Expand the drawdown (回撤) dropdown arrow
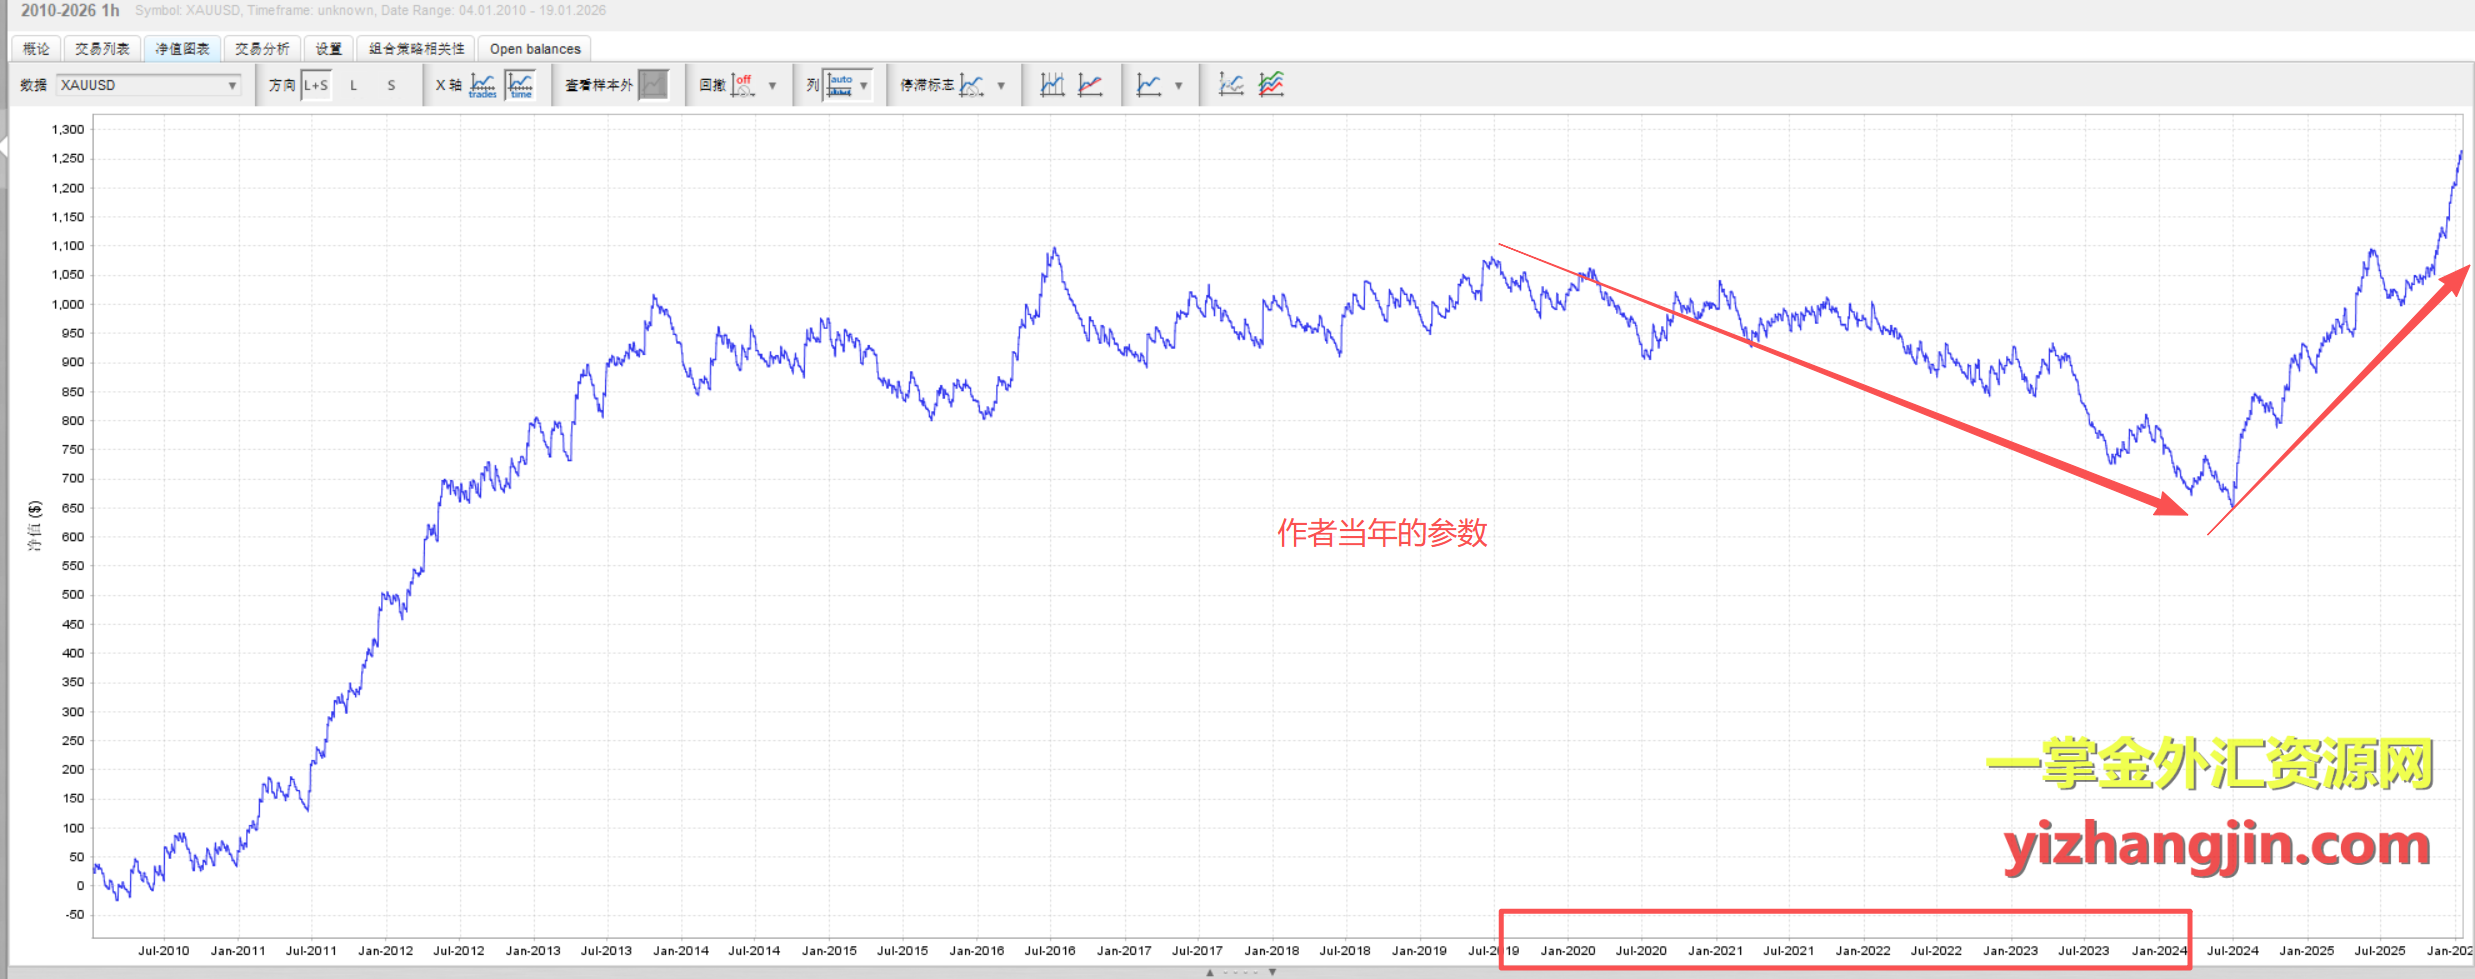 click(x=772, y=86)
